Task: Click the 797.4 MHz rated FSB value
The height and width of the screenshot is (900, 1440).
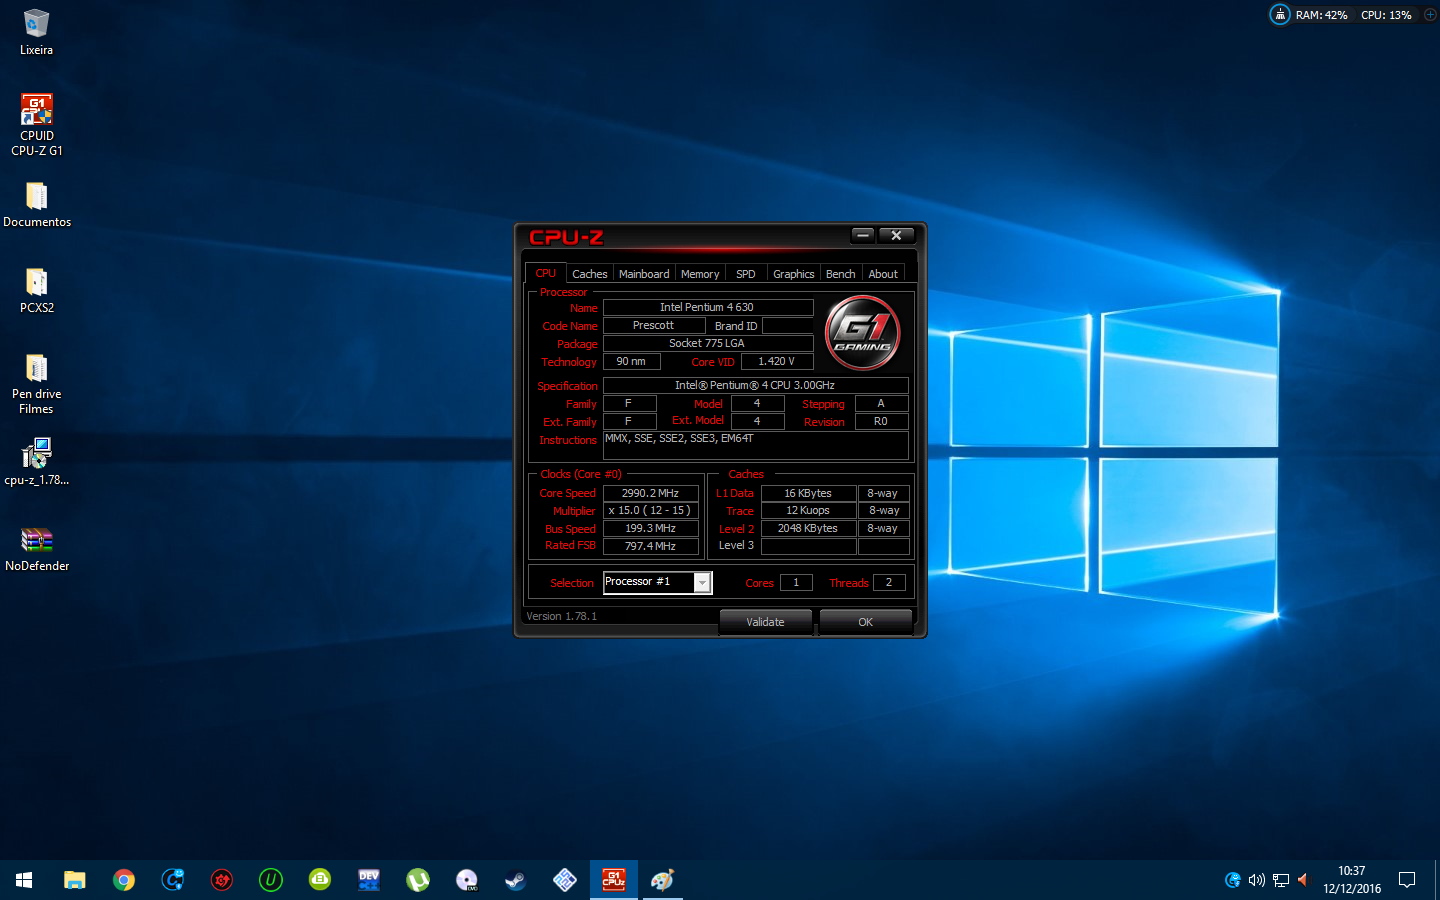Action: [650, 546]
